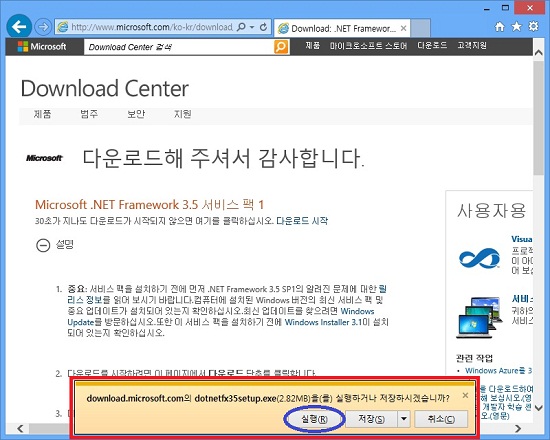The height and width of the screenshot is (440, 550).
Task: Close the Download: .NET Framework tab
Action: (404, 28)
